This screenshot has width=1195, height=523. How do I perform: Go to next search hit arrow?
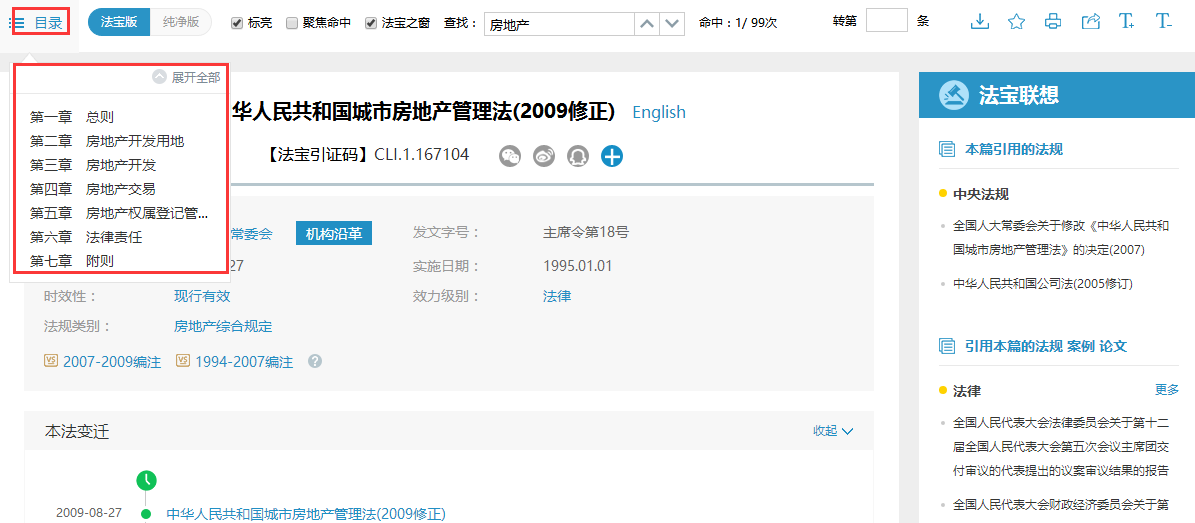671,24
